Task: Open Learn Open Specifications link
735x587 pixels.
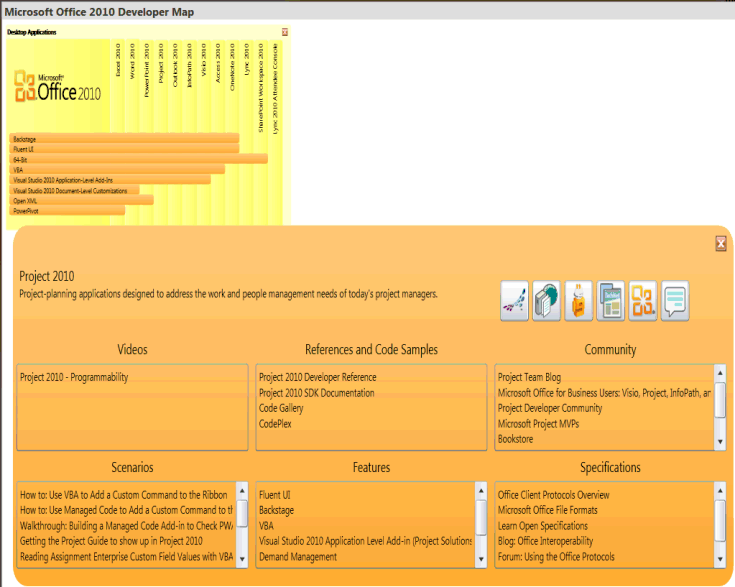Action: coord(543,526)
